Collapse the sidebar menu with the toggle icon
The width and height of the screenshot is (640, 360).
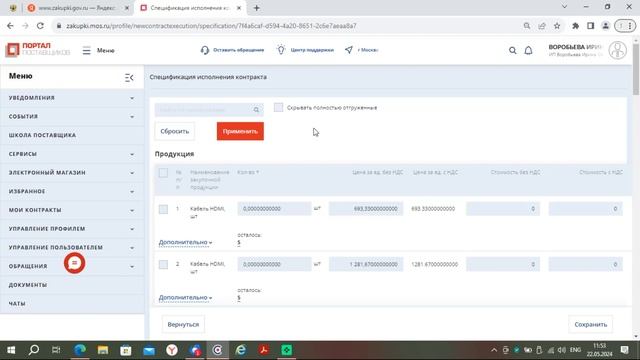pos(129,77)
